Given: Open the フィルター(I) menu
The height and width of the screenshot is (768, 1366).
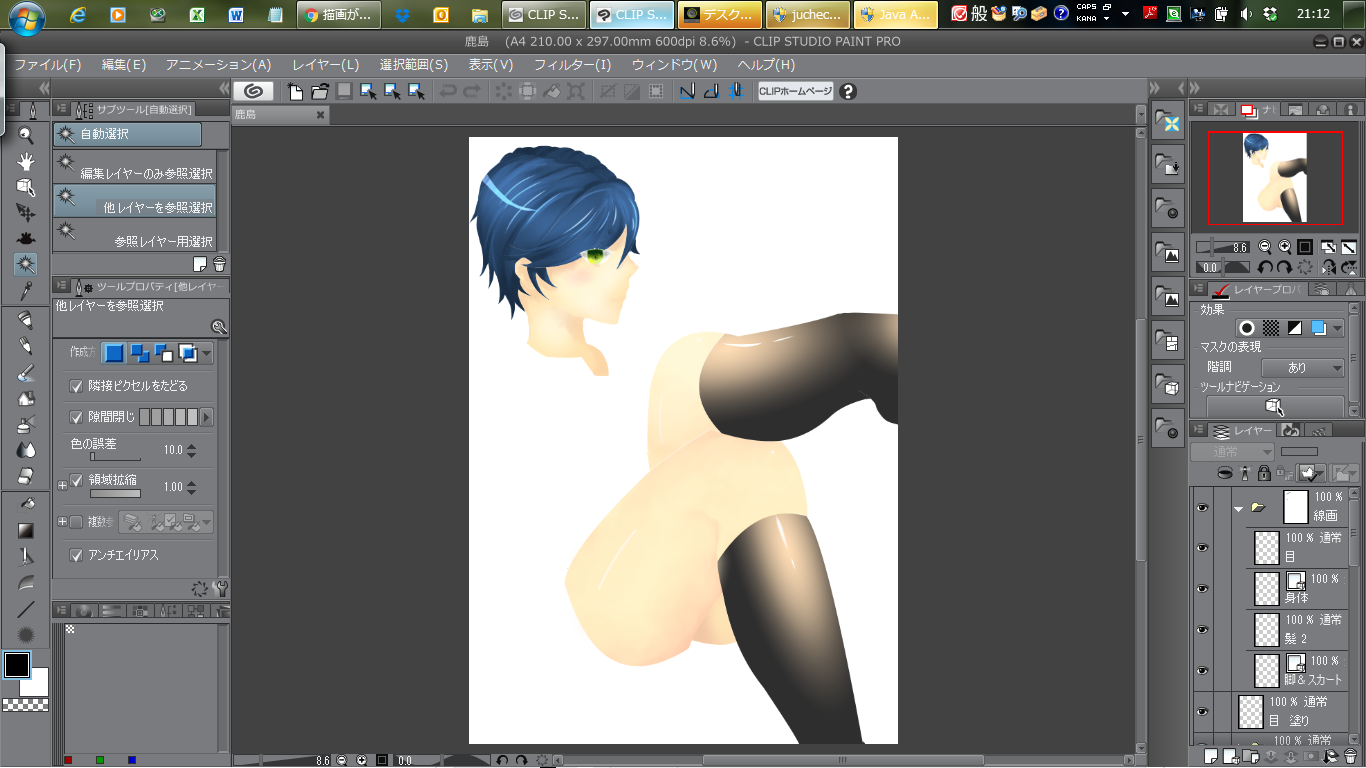Looking at the screenshot, I should click(x=572, y=65).
